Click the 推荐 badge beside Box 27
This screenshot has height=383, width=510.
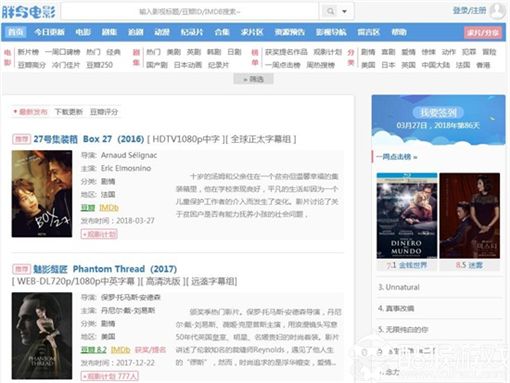pyautogui.click(x=21, y=139)
